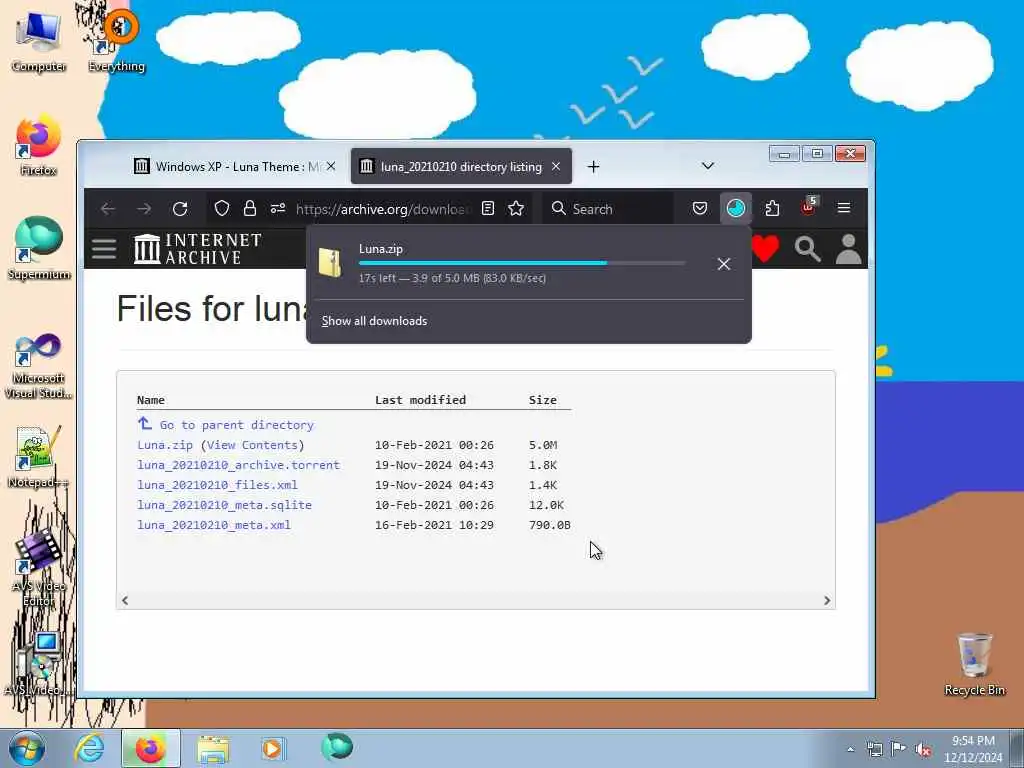Click View Contents link for Luna.zip
This screenshot has height=768, width=1024.
(x=252, y=445)
